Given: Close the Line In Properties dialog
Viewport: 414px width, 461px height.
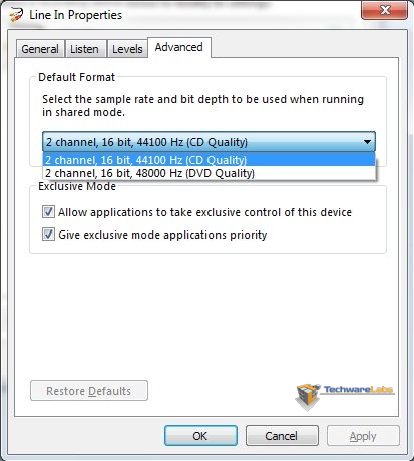Looking at the screenshot, I should click(x=384, y=10).
